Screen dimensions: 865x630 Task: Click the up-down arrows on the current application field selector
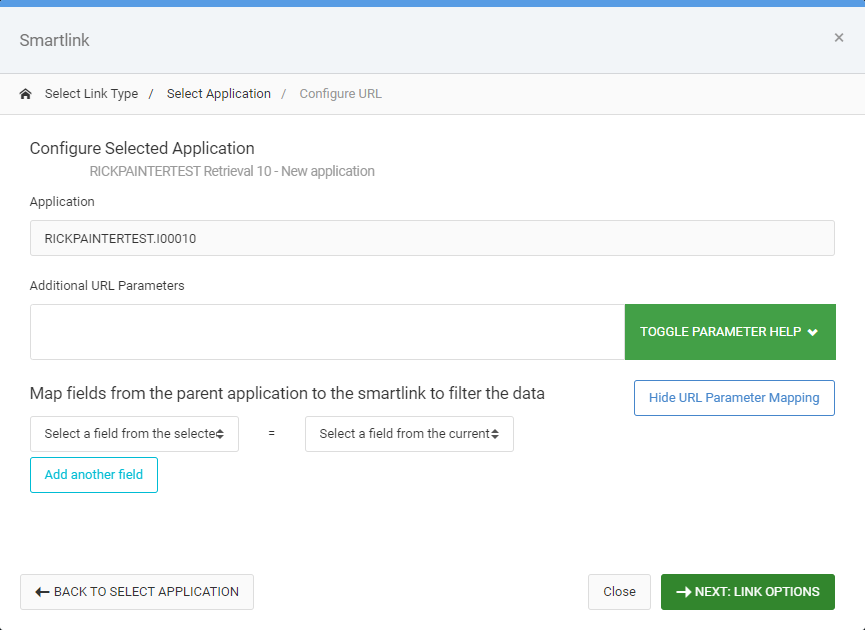[495, 434]
